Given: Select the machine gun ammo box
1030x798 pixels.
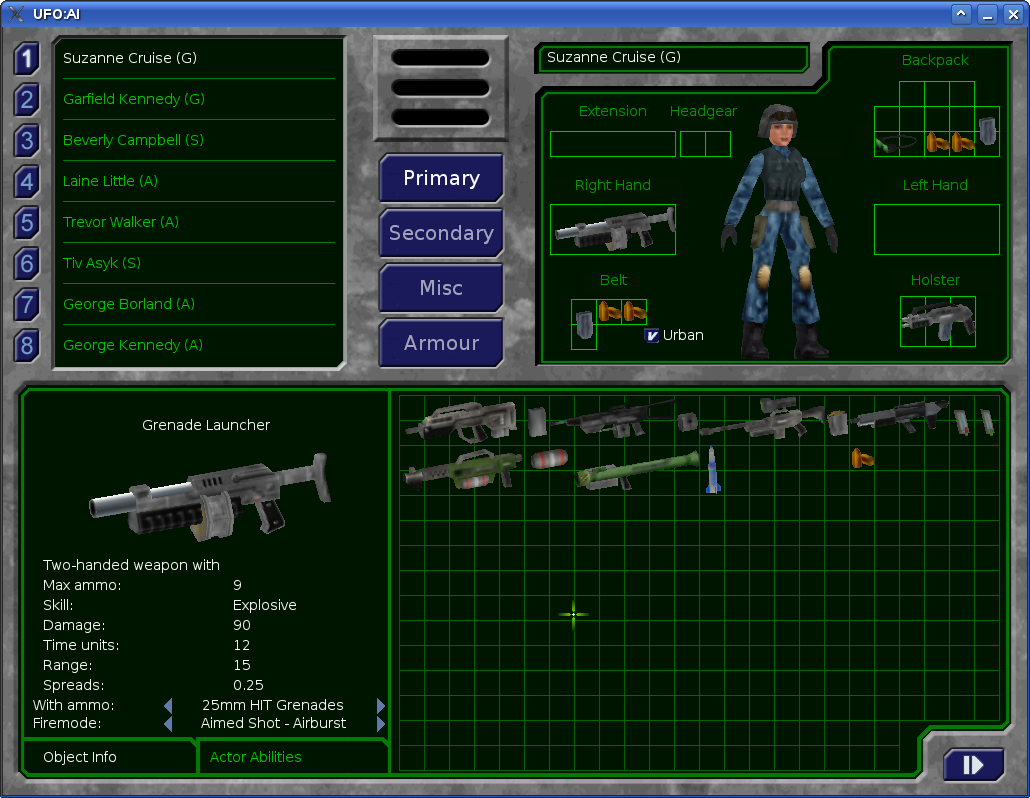Looking at the screenshot, I should [x=687, y=422].
